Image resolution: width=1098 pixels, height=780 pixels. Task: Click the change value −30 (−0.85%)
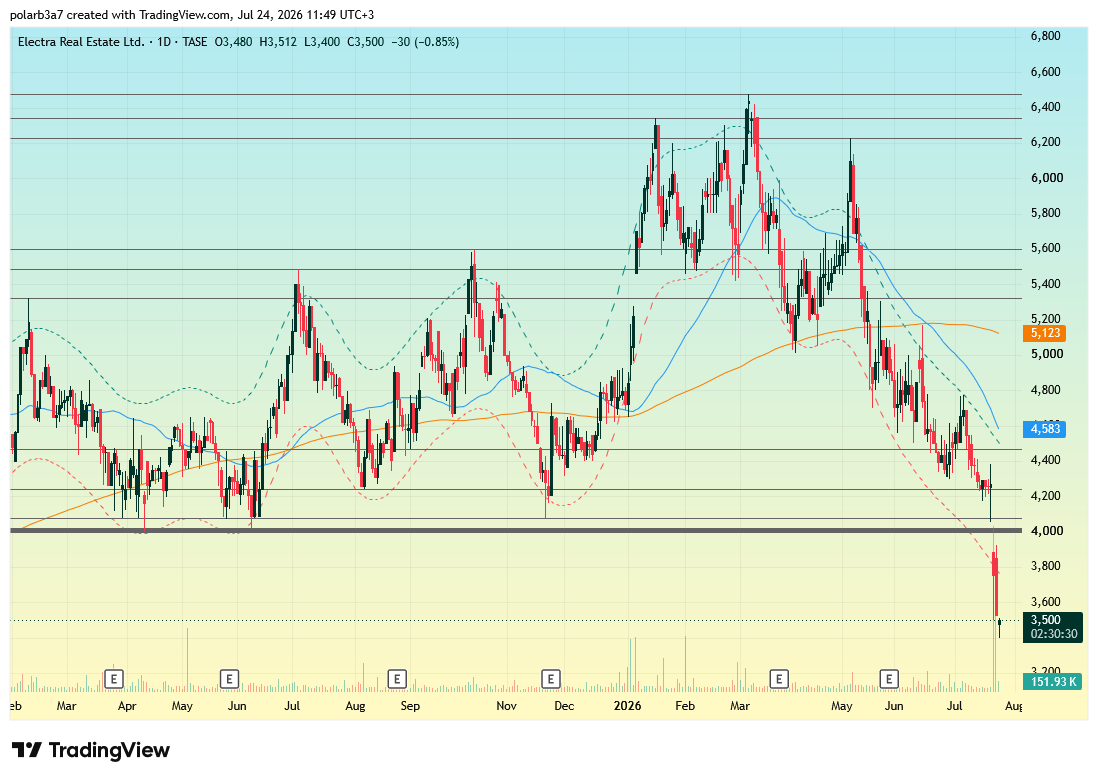(425, 42)
